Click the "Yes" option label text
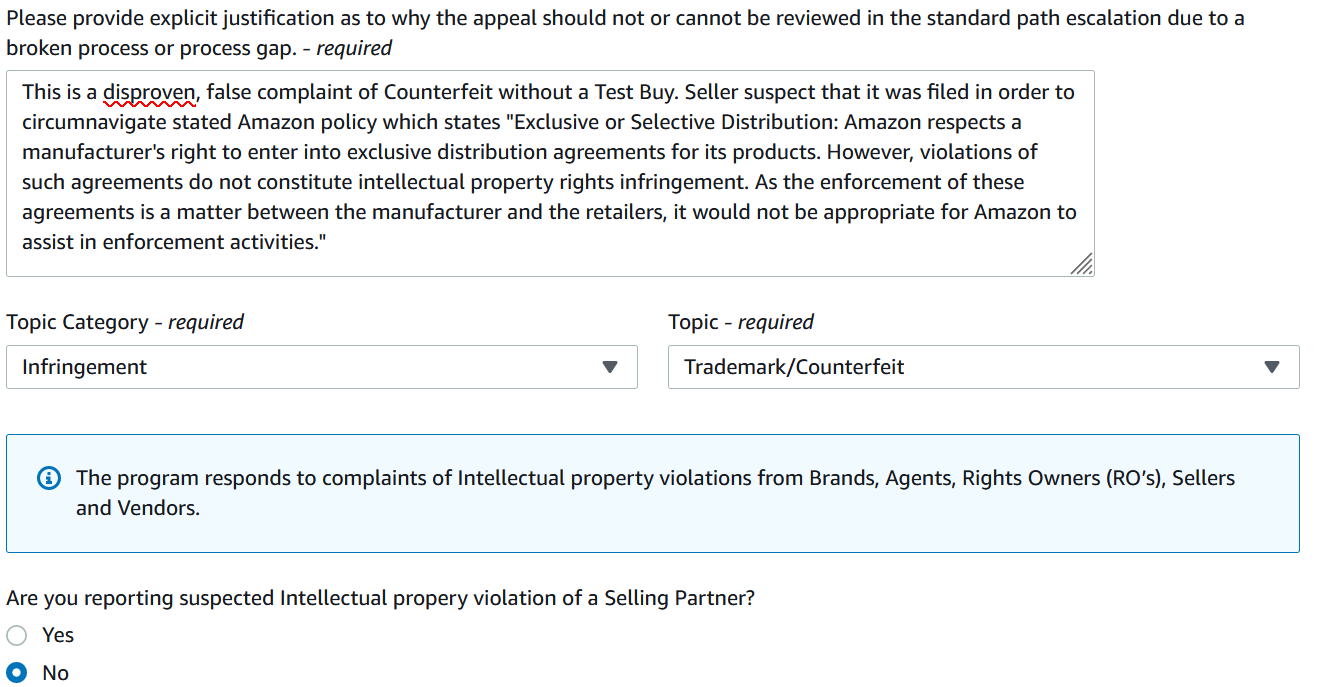The image size is (1324, 687). coord(58,635)
